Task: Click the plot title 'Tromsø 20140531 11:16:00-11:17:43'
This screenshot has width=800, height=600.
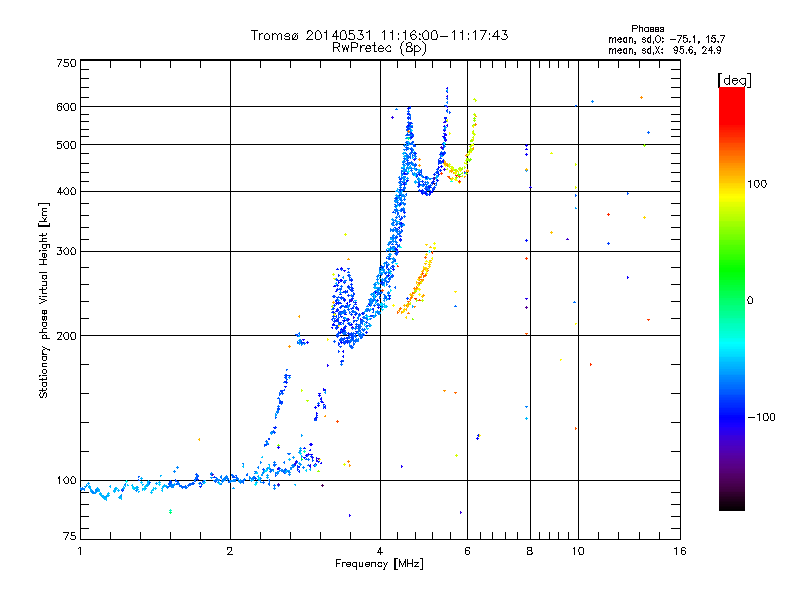Action: 379,35
